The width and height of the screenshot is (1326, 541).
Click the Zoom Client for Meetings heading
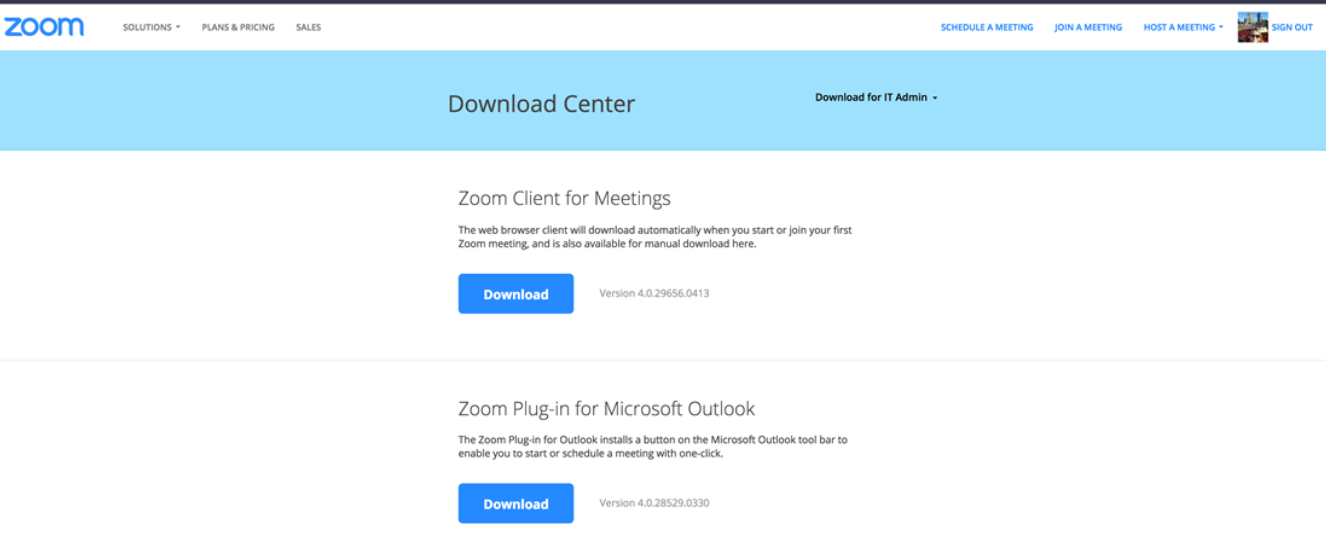(x=564, y=198)
